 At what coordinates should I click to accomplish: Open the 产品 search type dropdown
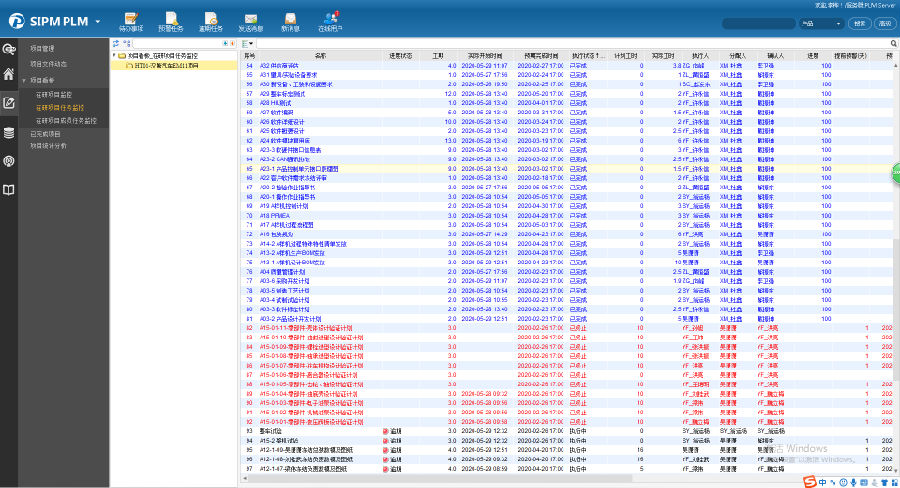tap(821, 23)
